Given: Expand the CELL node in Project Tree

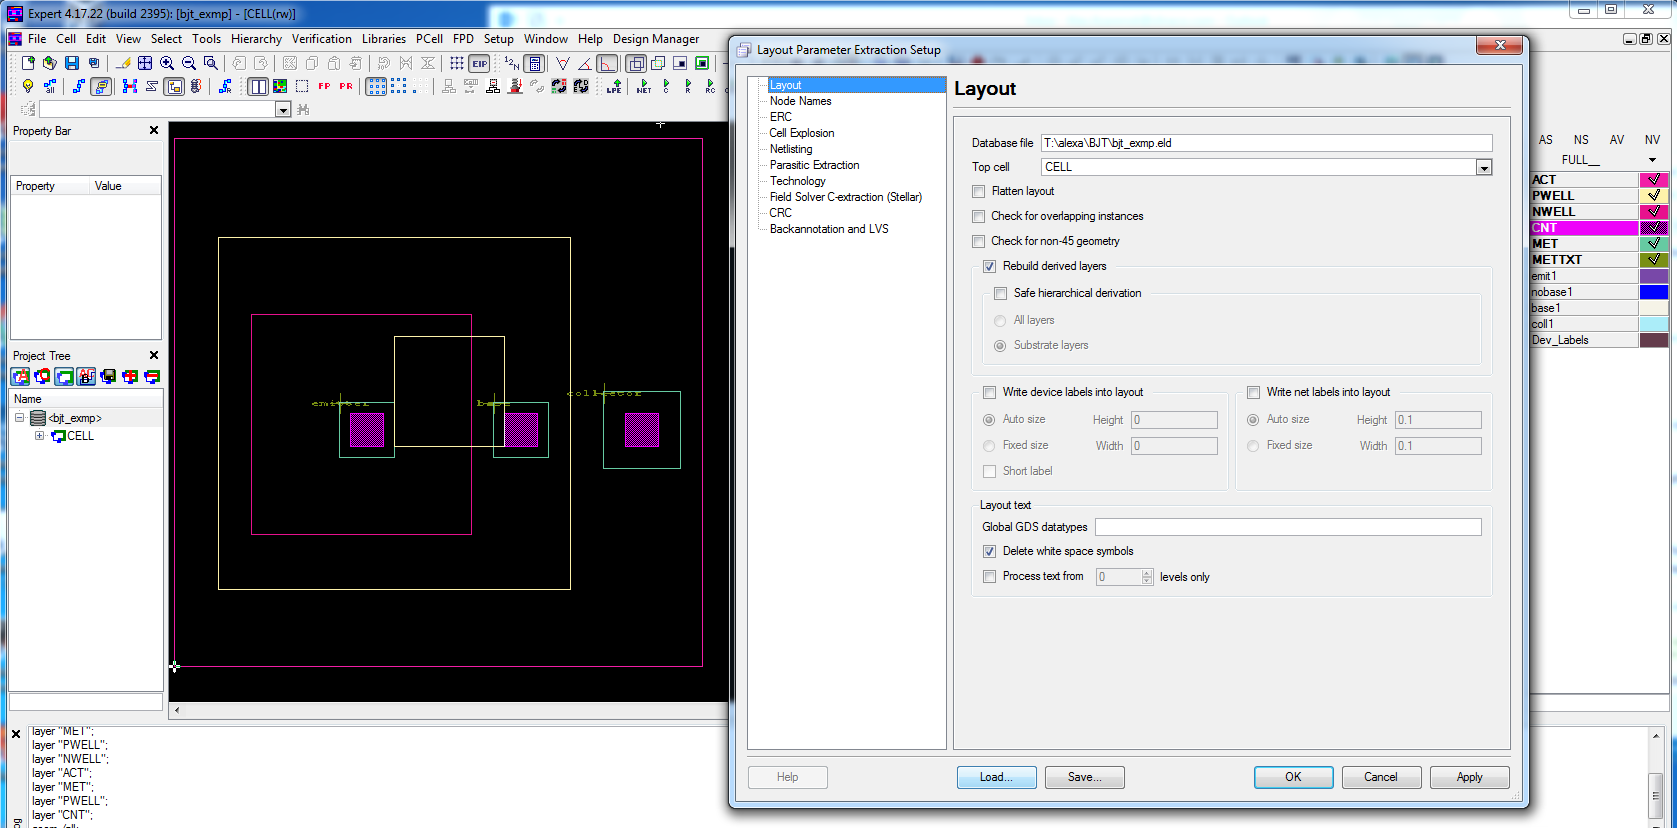Looking at the screenshot, I should [x=39, y=436].
